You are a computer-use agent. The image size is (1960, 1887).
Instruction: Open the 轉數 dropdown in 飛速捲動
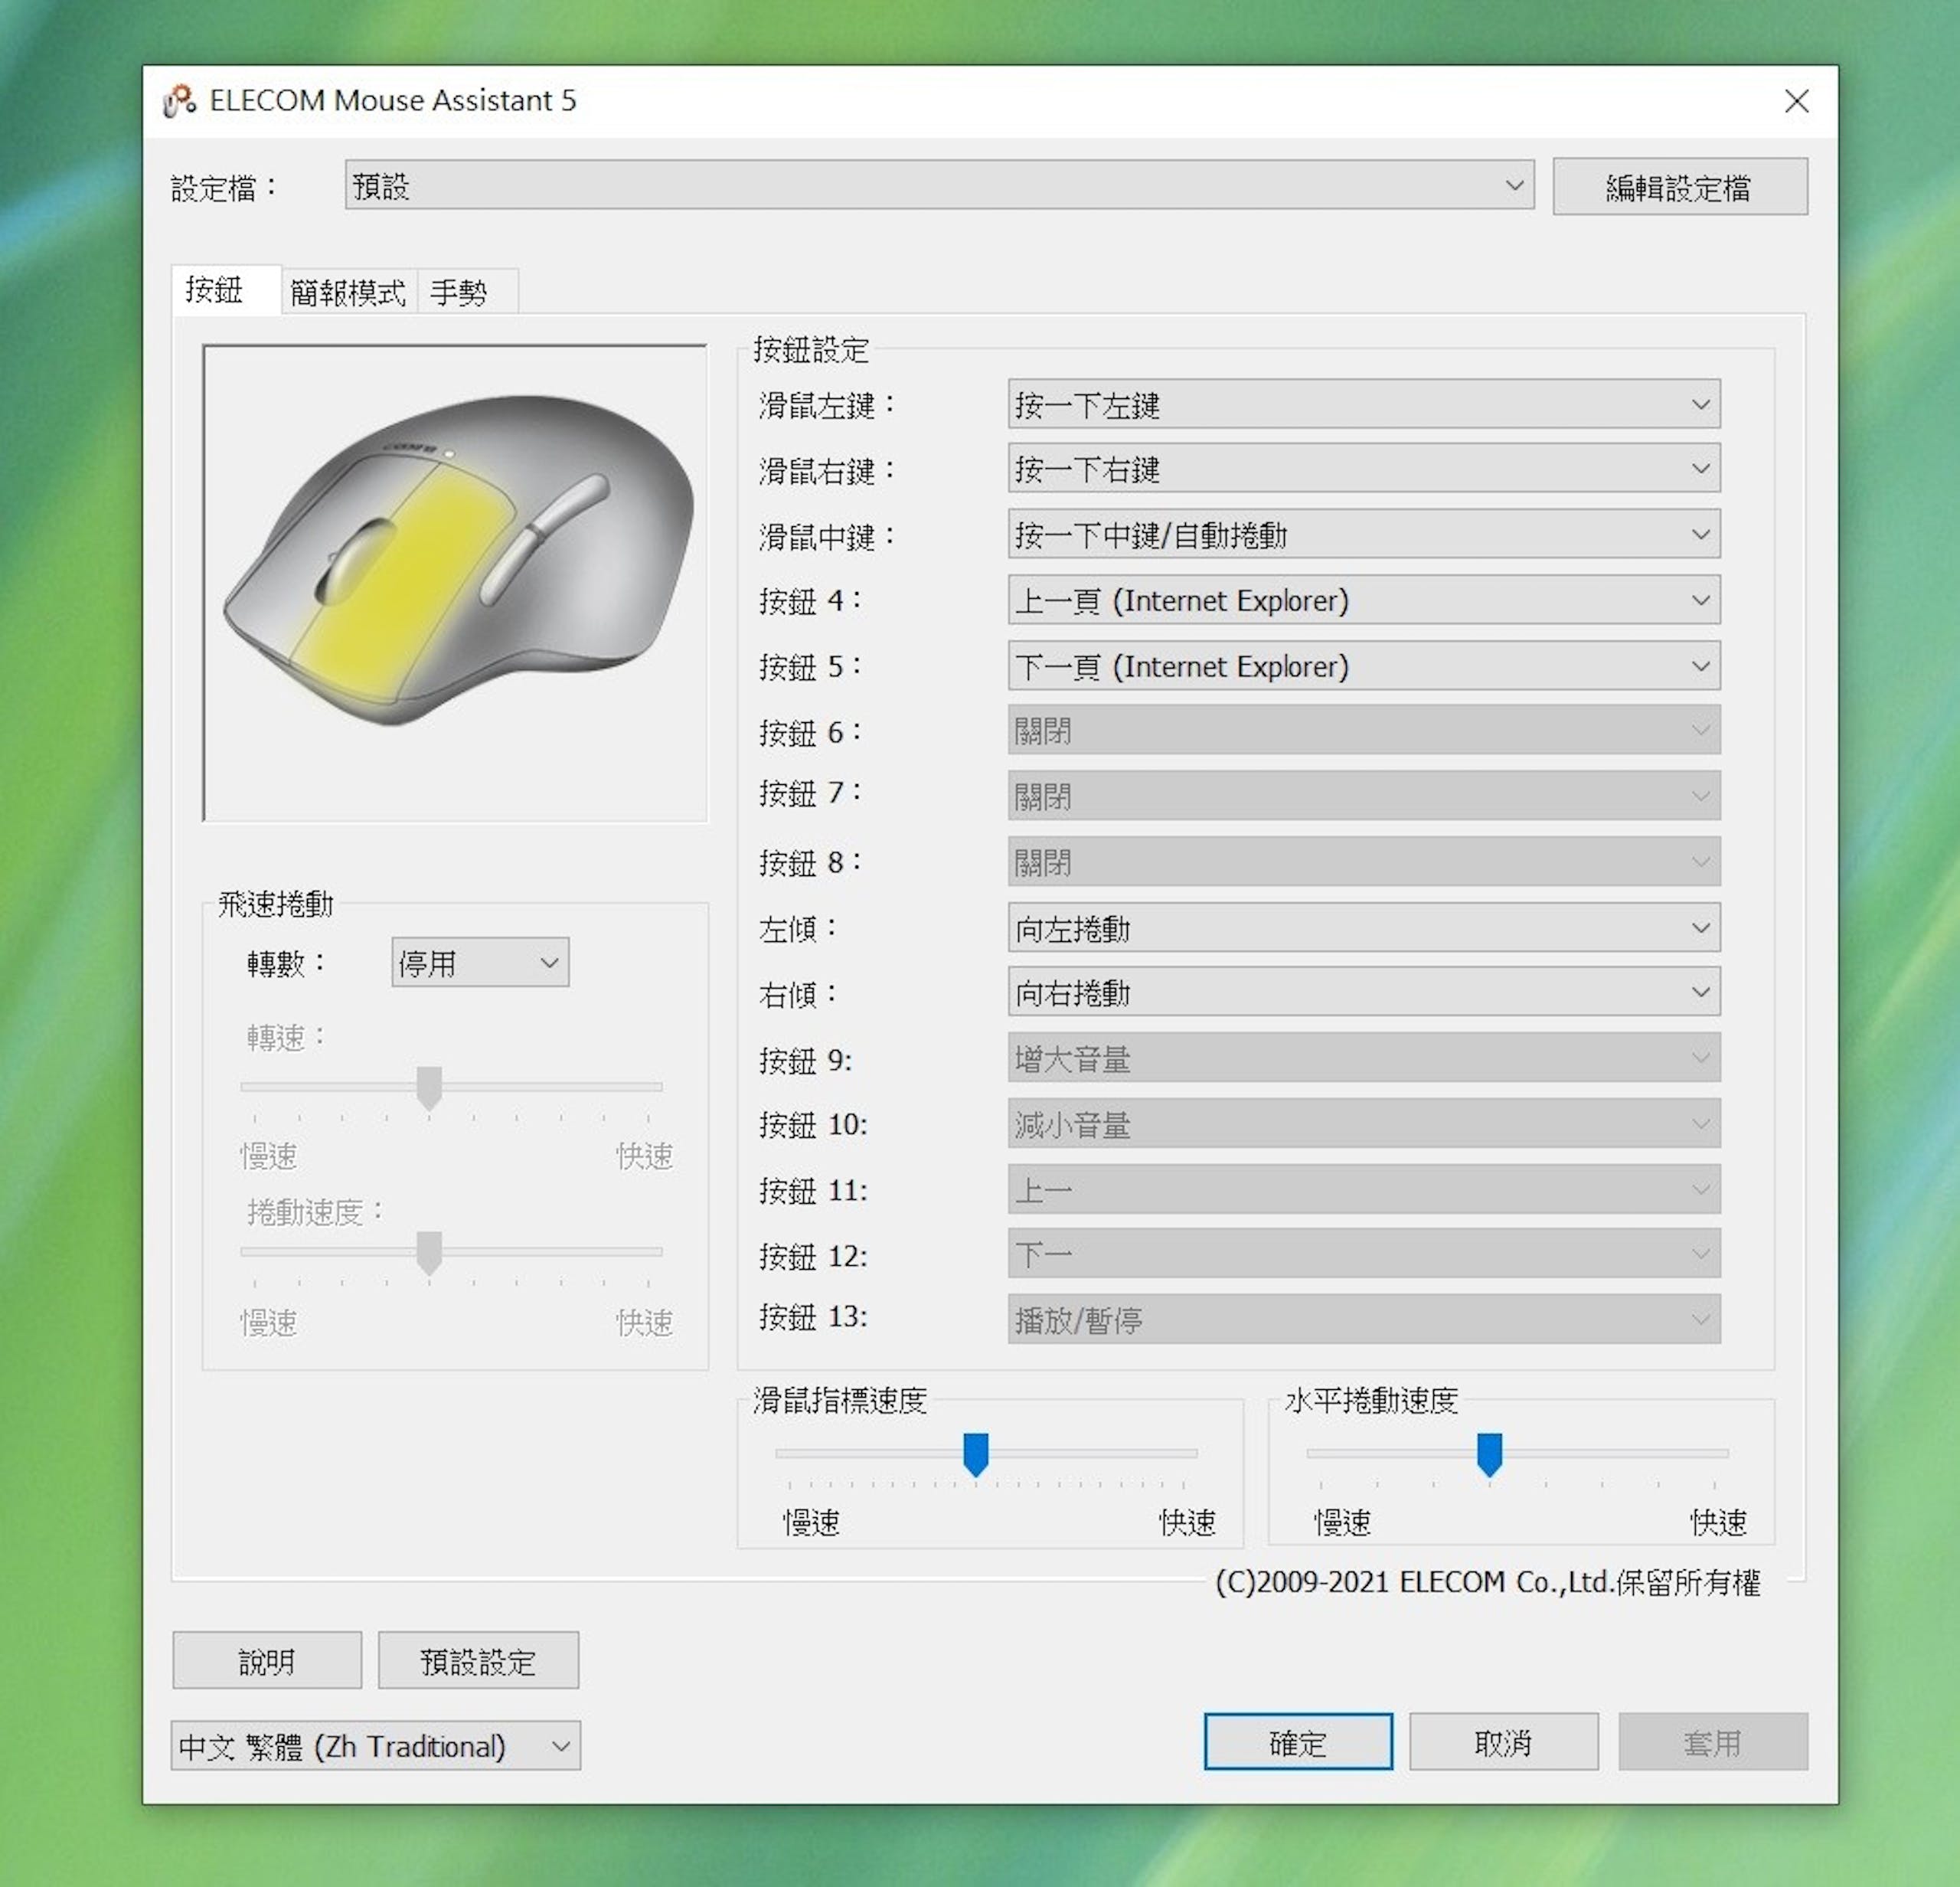click(x=480, y=963)
